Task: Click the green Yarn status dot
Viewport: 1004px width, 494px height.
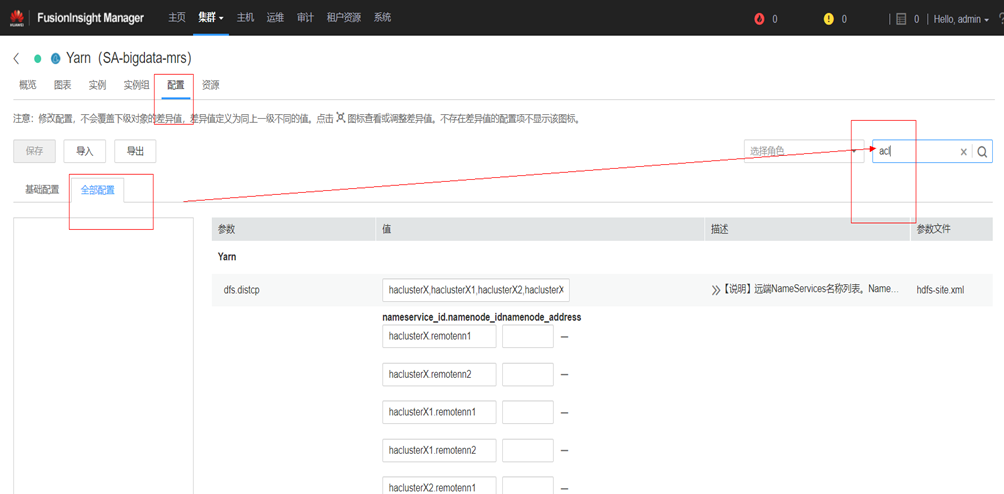Action: (x=38, y=59)
